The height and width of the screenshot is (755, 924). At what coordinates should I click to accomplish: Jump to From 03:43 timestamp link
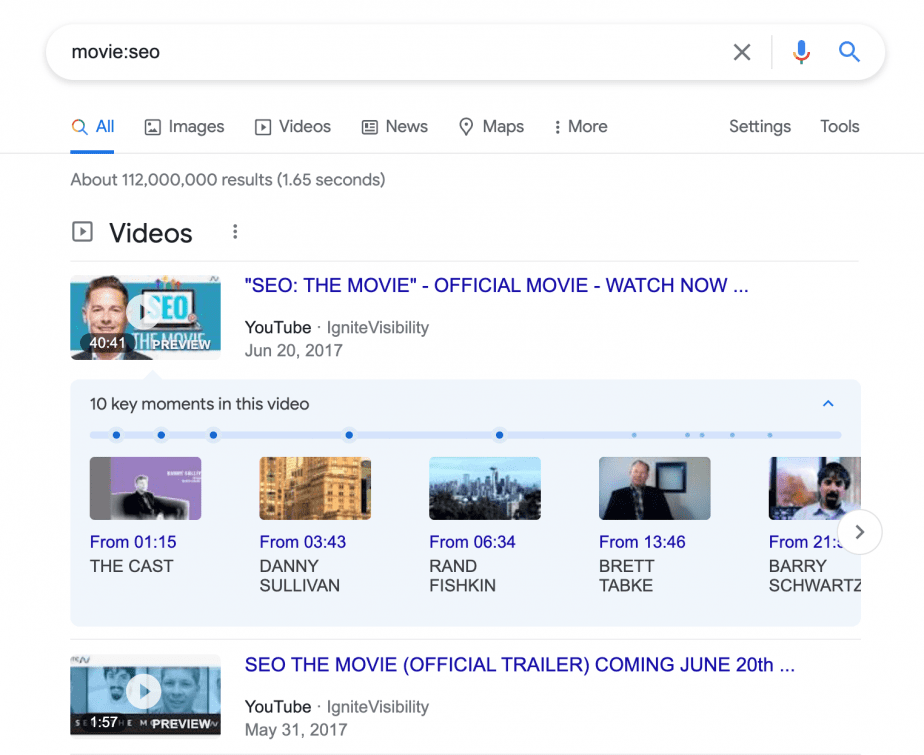click(303, 542)
